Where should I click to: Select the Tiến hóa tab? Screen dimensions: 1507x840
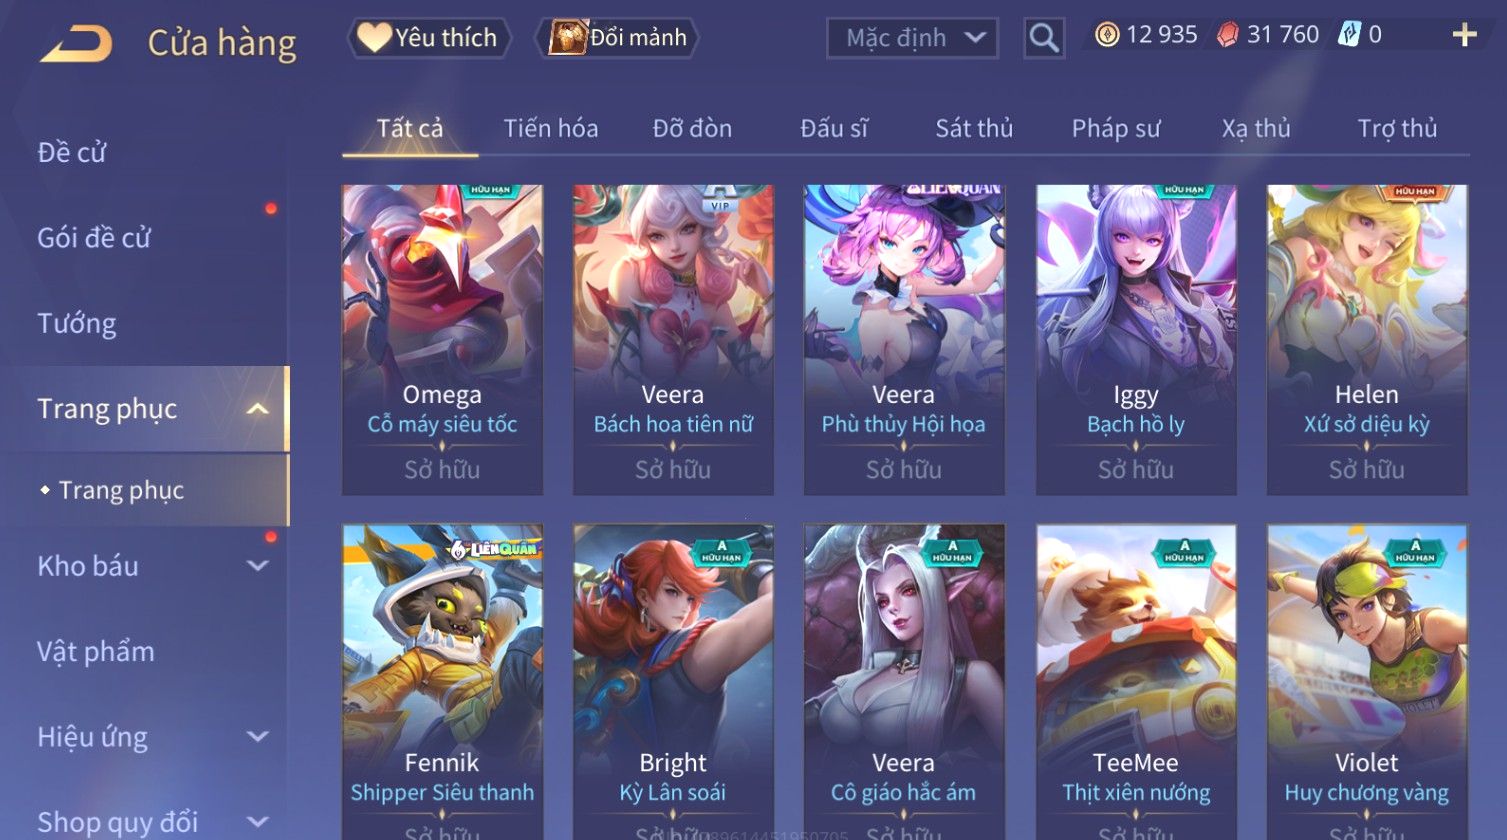point(551,128)
